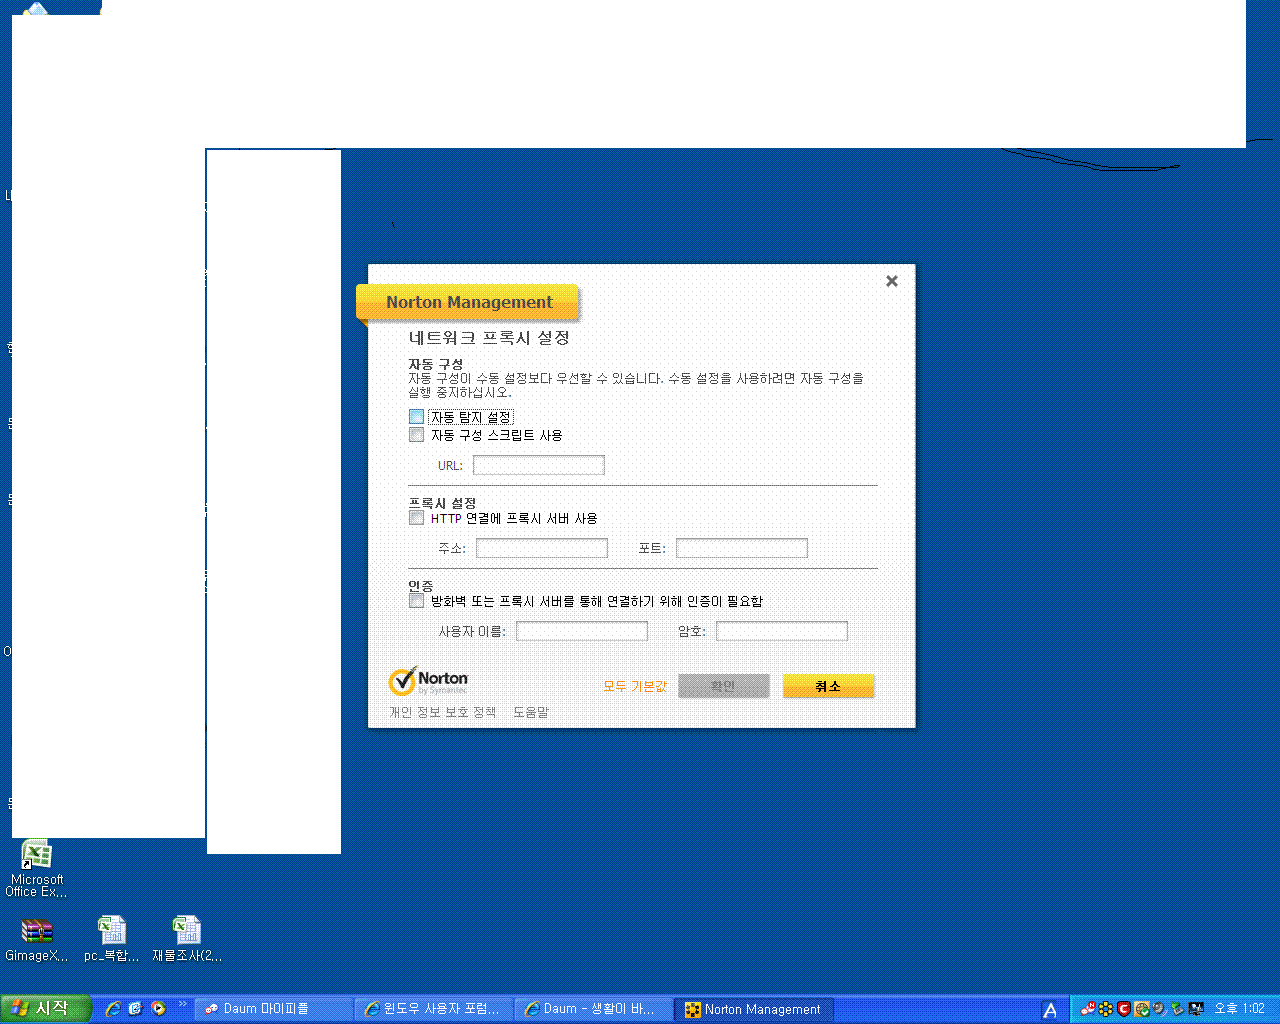Launch media player from Quick Launch
The image size is (1280, 1024).
coord(158,1009)
